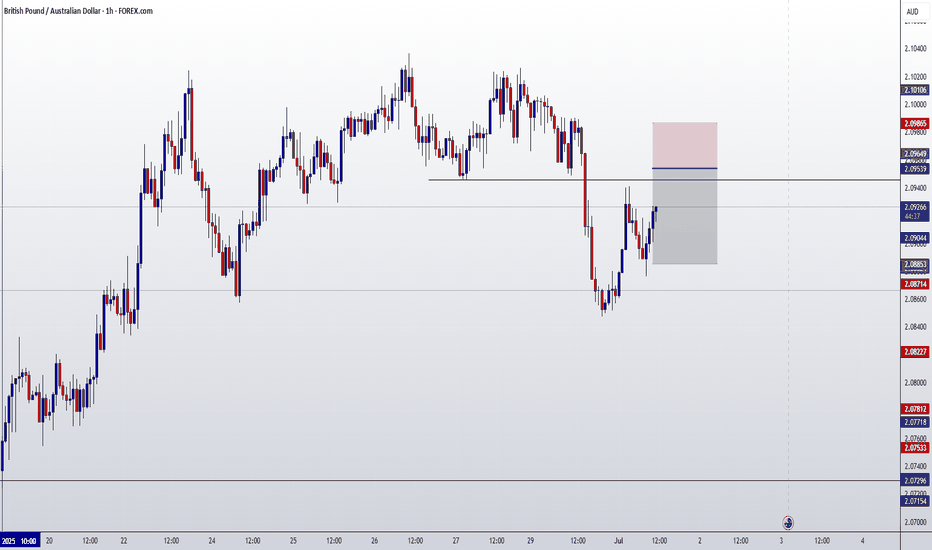Open the economic event icon near the time axis
Viewport: 932px width, 550px height.
pos(788,523)
